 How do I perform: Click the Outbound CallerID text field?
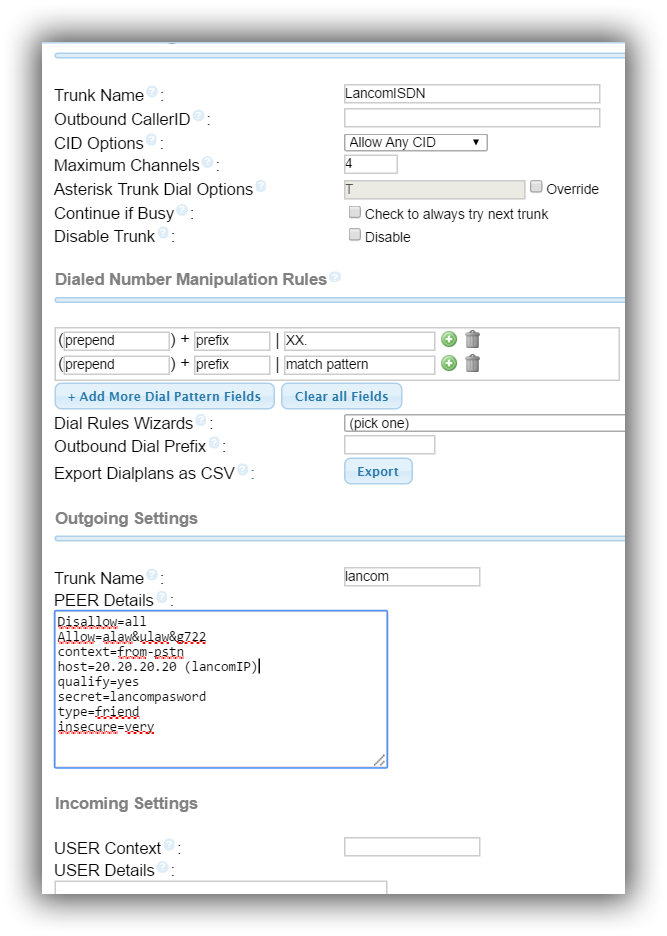(x=472, y=118)
